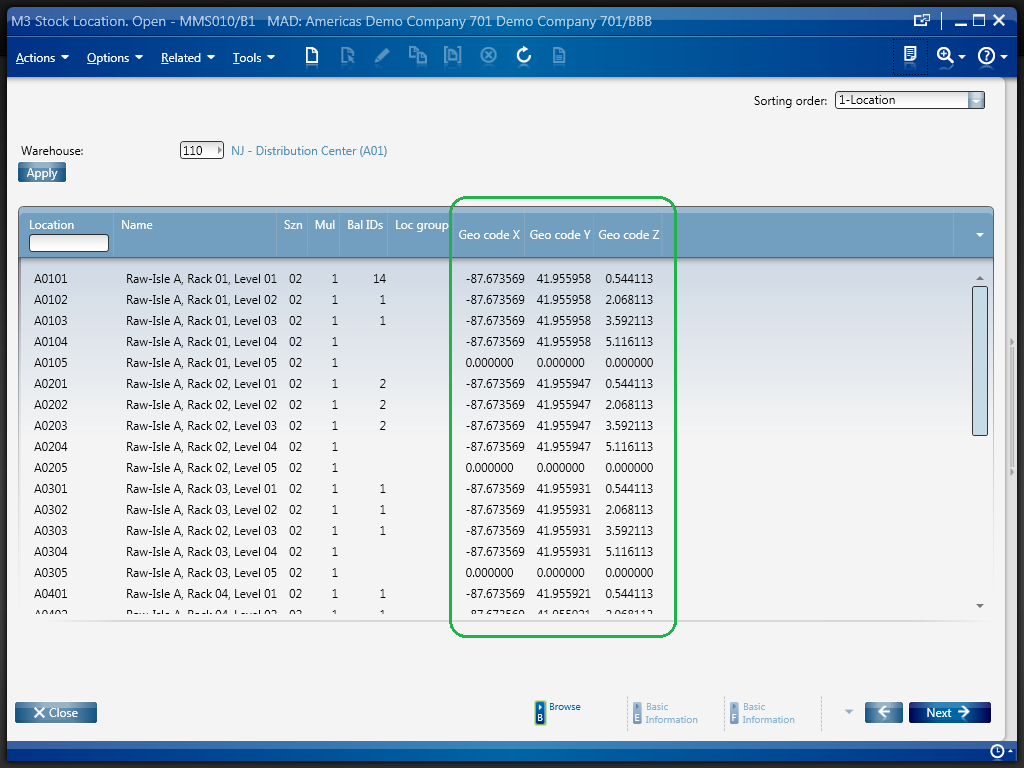Click the NJ - Distribution Center link
Viewport: 1024px width, 768px height.
click(x=308, y=151)
